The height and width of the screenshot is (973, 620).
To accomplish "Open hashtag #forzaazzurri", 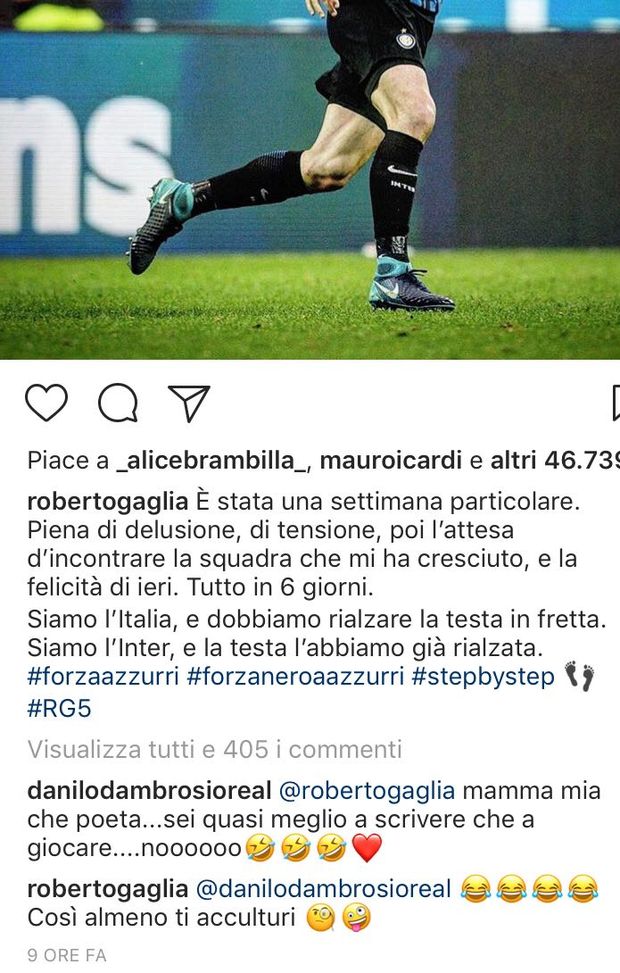I will tap(104, 676).
